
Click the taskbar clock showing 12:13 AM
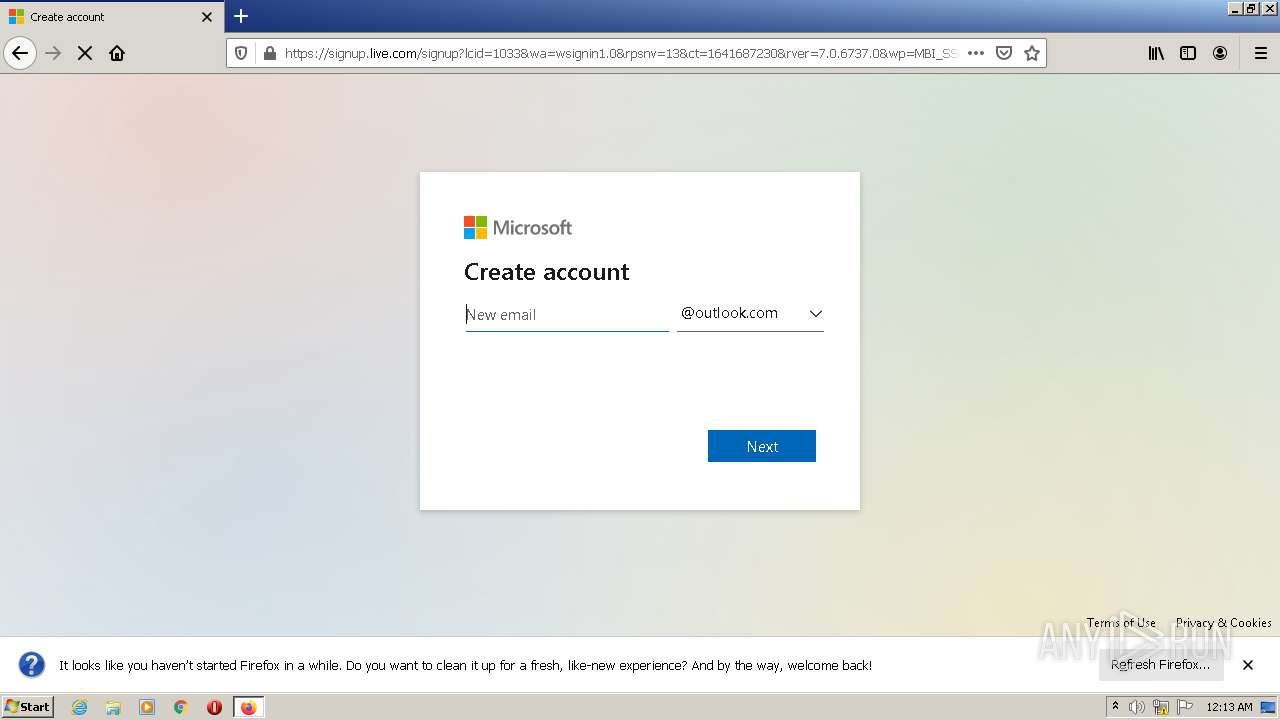click(1229, 707)
